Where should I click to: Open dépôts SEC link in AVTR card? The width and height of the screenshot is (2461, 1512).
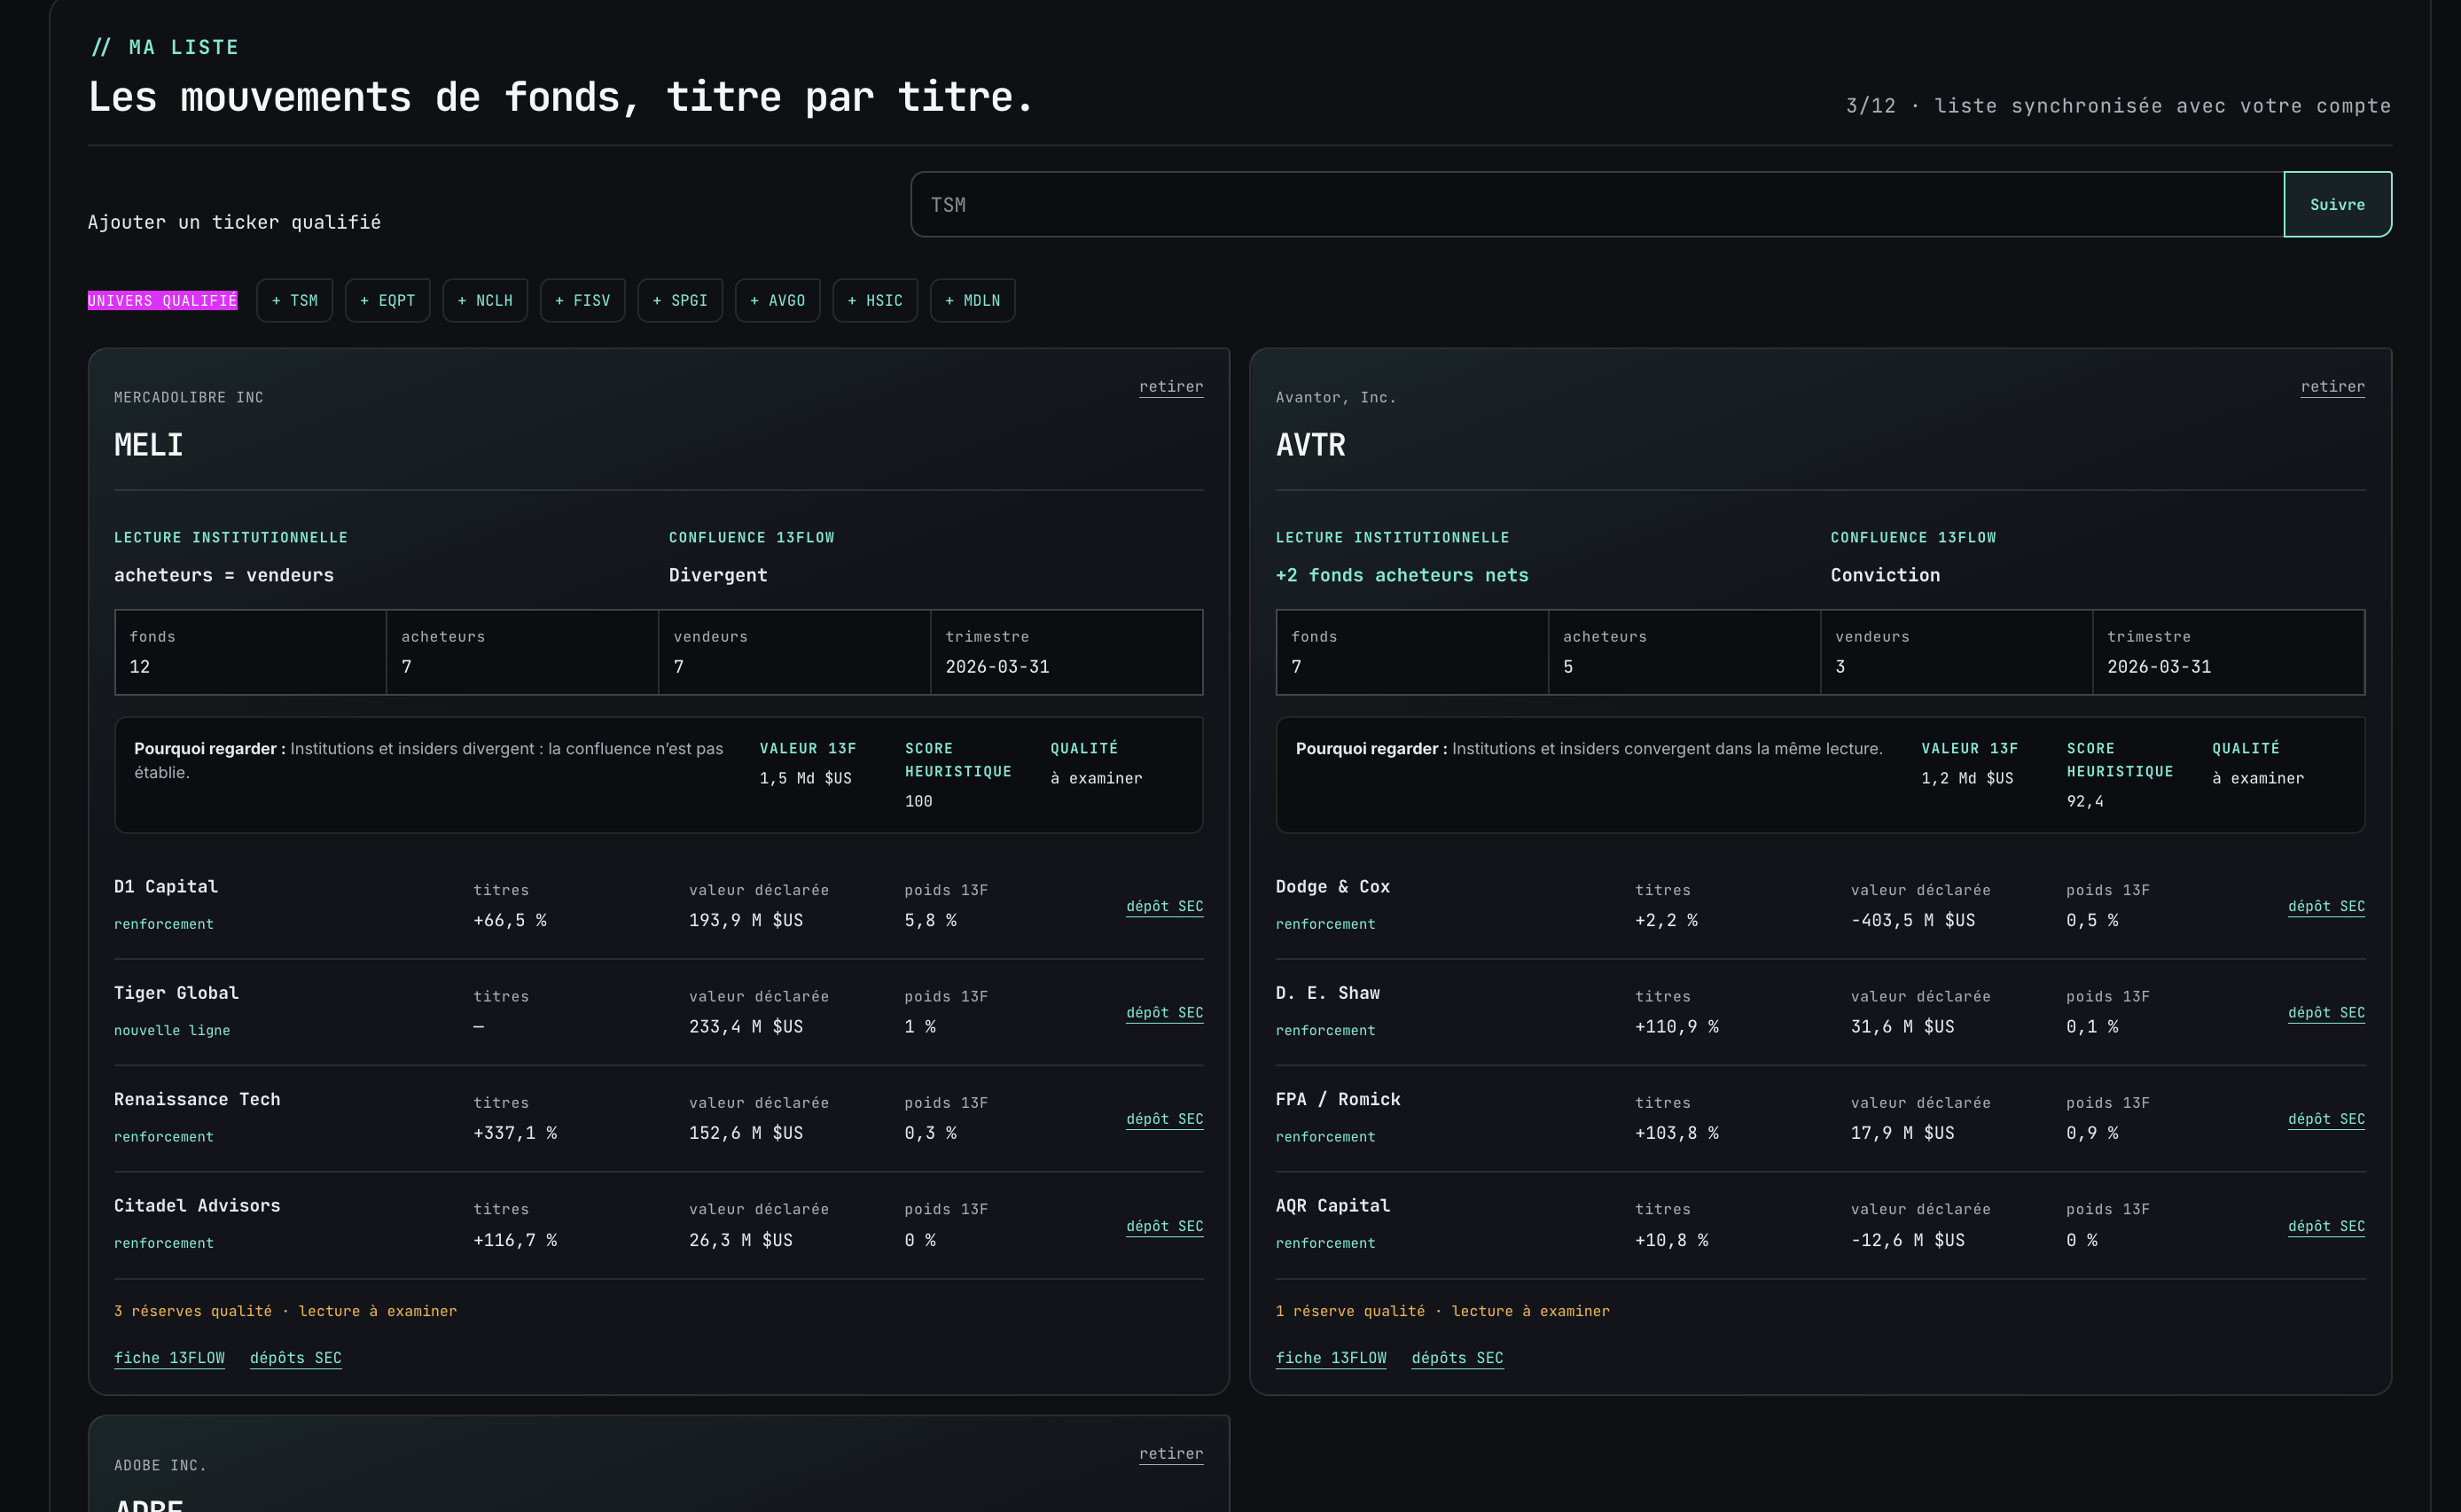1457,1358
